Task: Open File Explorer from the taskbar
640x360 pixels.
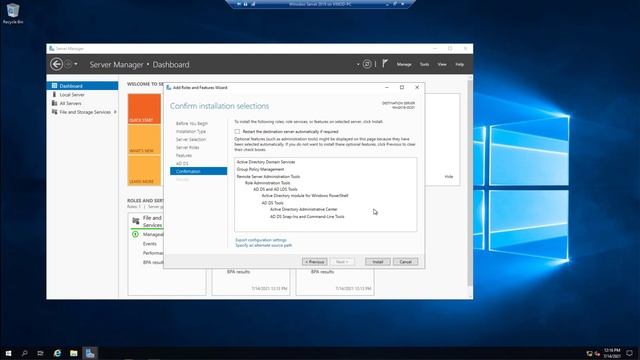Action: coord(73,353)
